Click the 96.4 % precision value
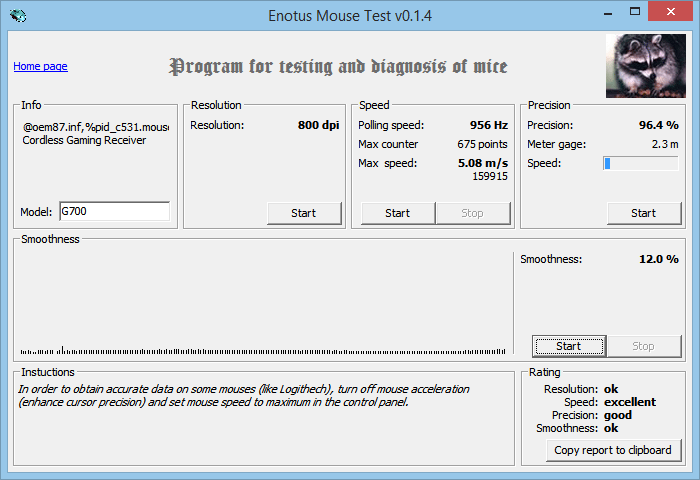The height and width of the screenshot is (480, 700). (x=658, y=125)
